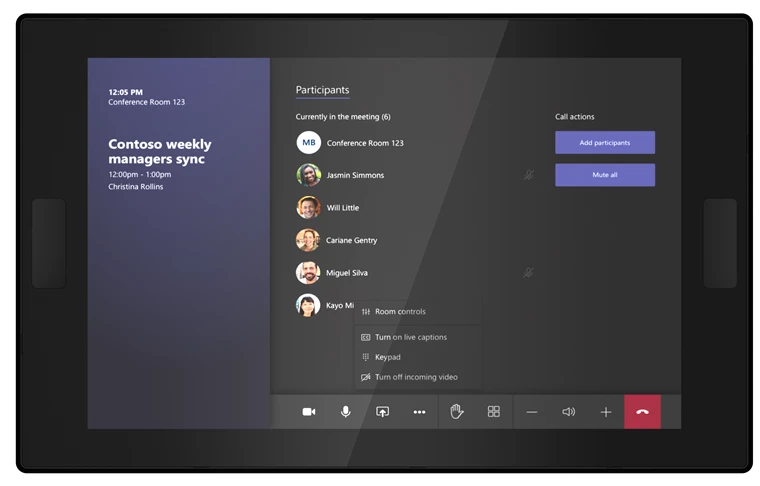Raise hand using the hand icon
760x486 pixels.
click(x=457, y=412)
